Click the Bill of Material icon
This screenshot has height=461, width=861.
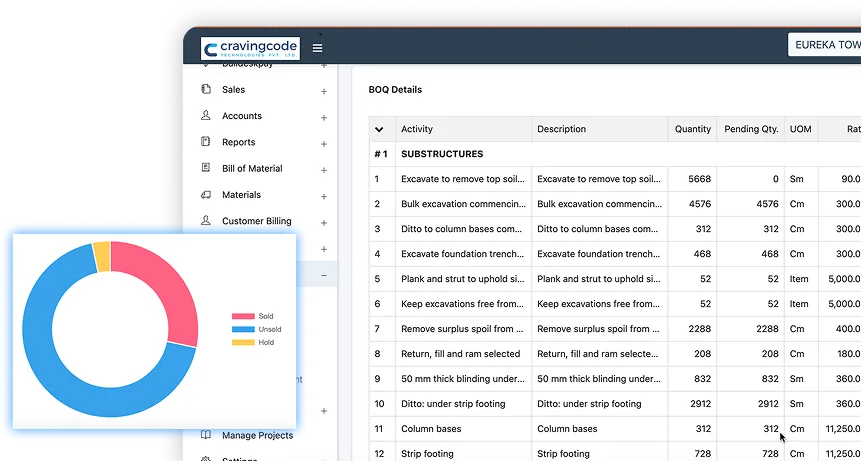206,168
